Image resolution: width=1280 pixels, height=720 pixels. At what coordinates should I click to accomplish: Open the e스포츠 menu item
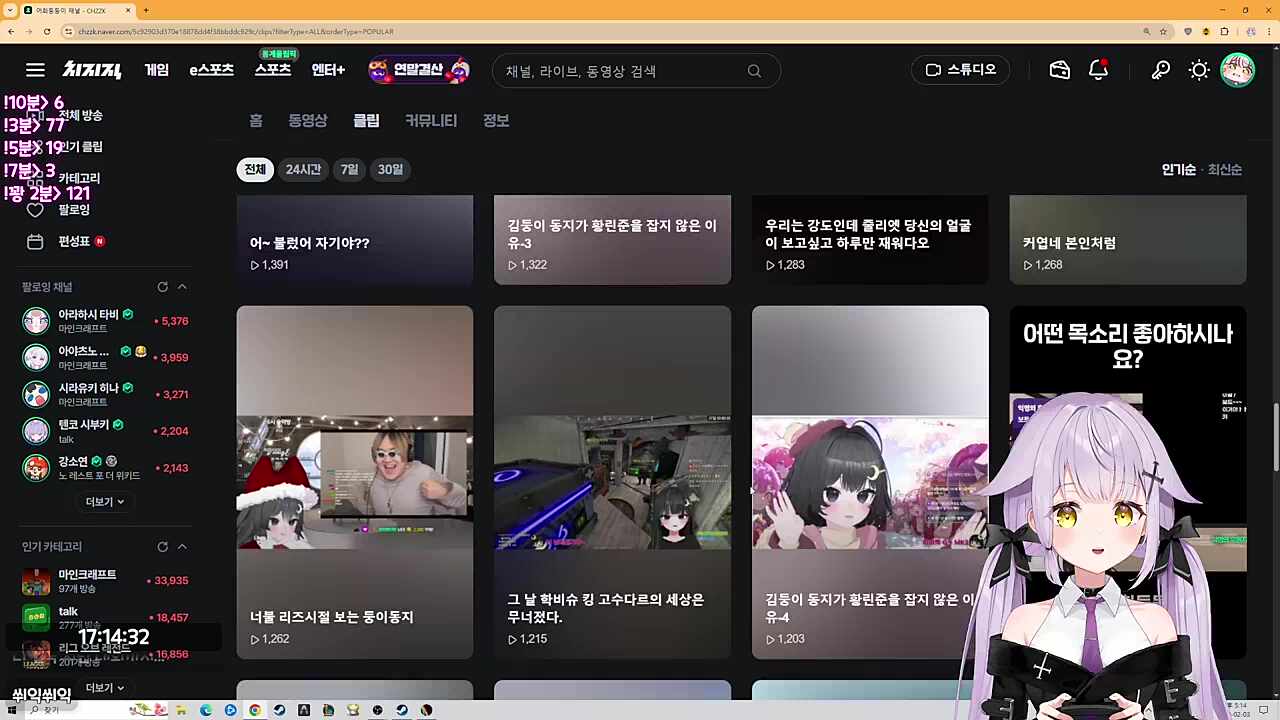[211, 70]
